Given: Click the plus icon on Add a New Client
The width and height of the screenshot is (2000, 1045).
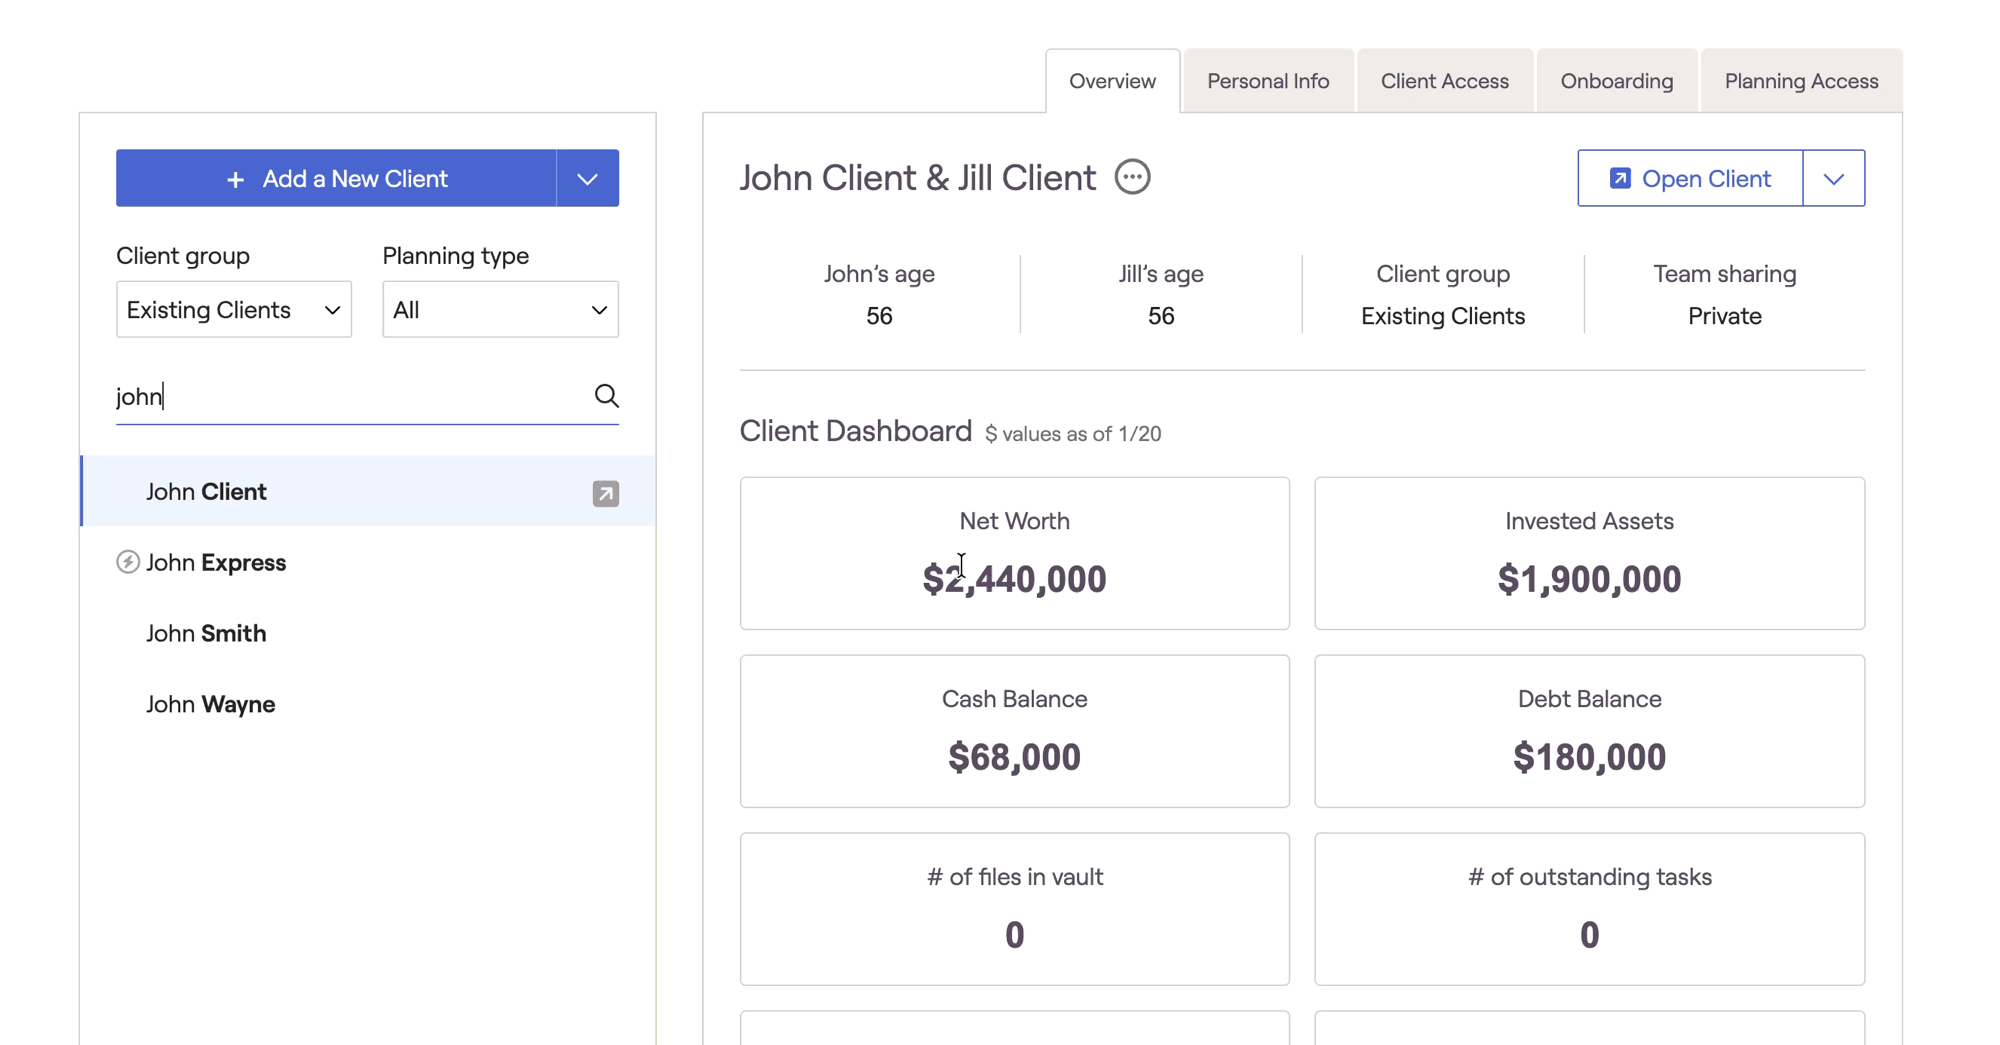Looking at the screenshot, I should 235,179.
